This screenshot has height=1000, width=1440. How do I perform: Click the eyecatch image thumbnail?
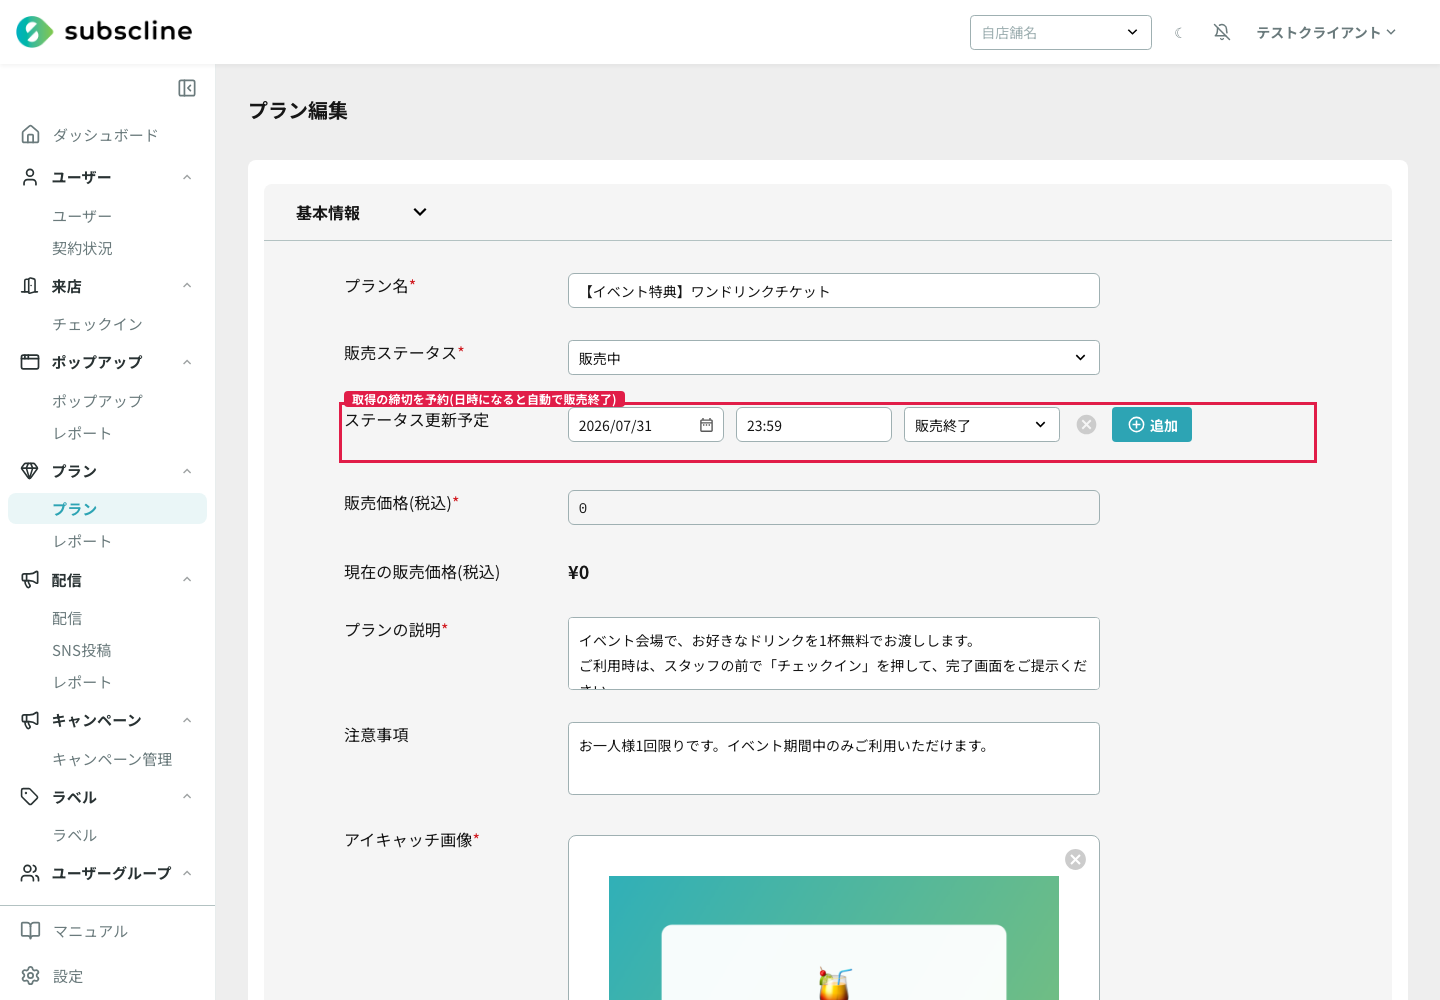[834, 938]
